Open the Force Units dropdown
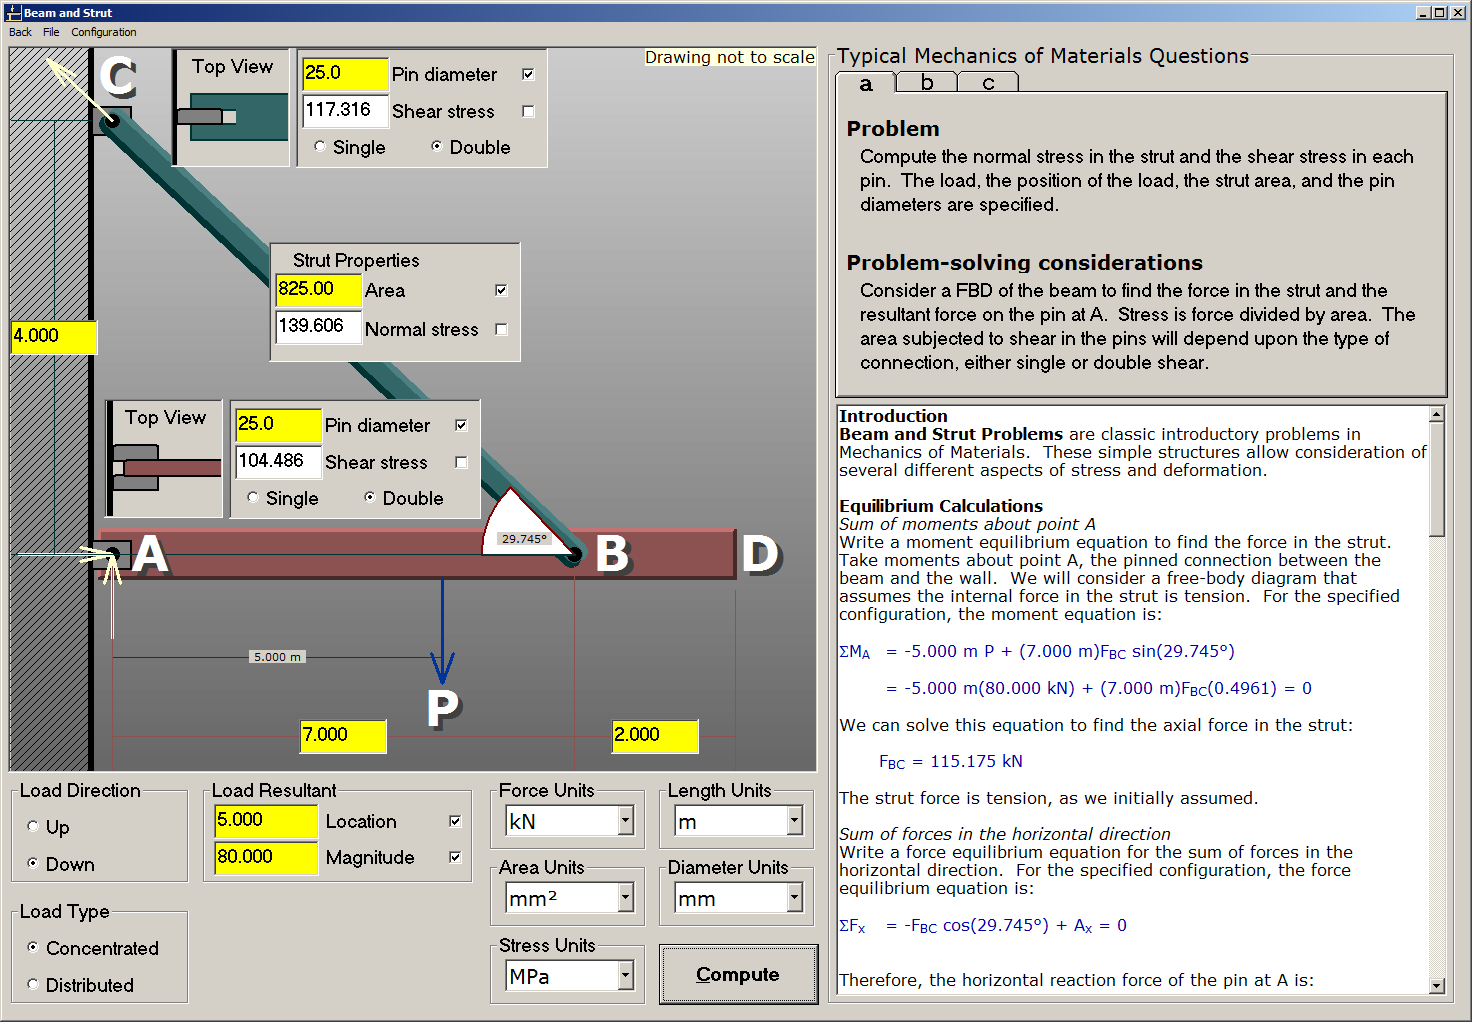 click(625, 820)
